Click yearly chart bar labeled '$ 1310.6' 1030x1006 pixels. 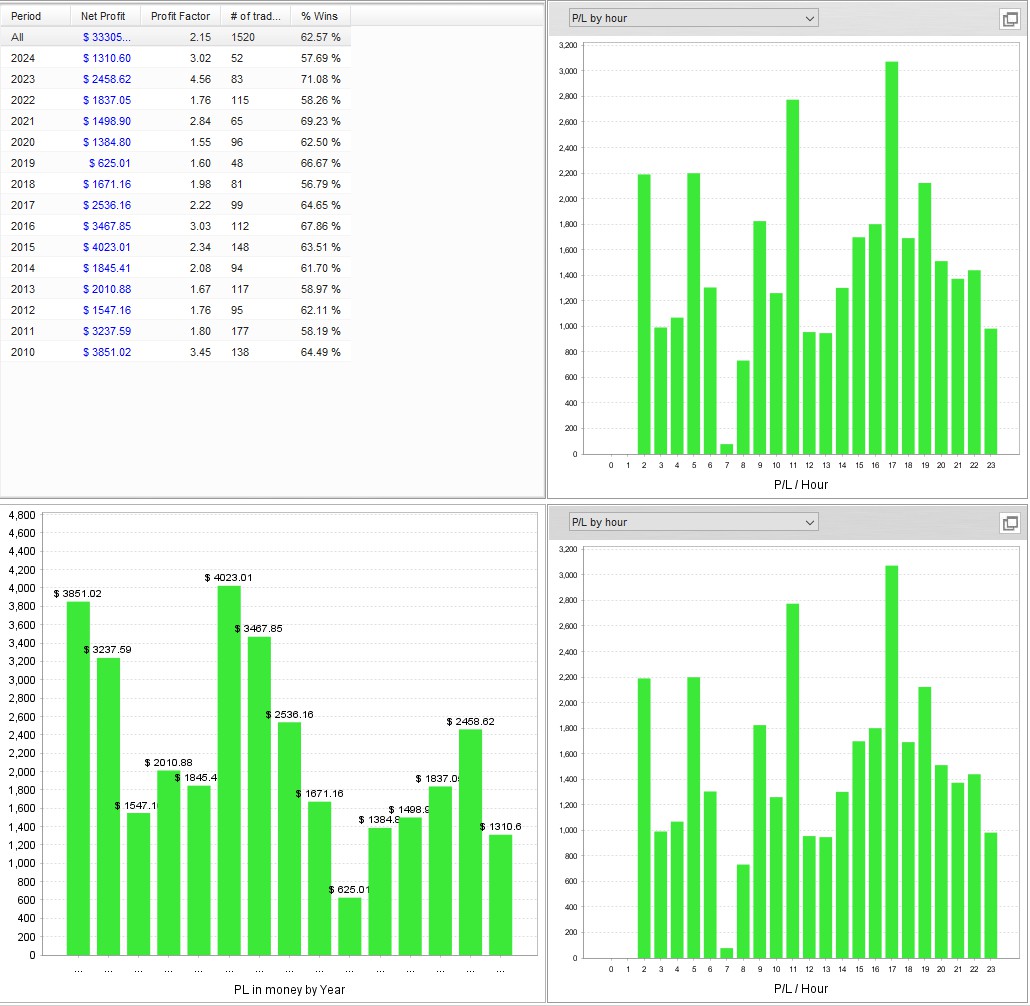(501, 895)
